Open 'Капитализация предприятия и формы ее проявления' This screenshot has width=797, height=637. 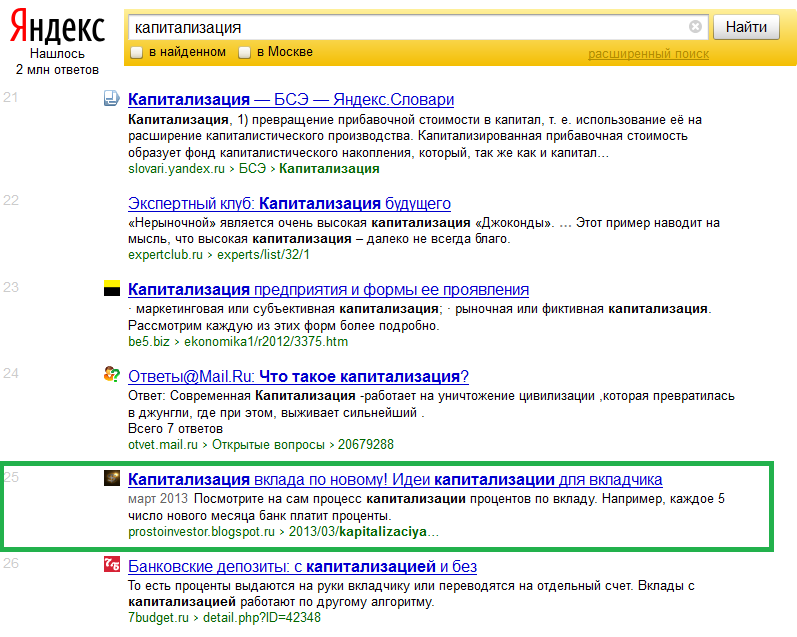coord(328,289)
